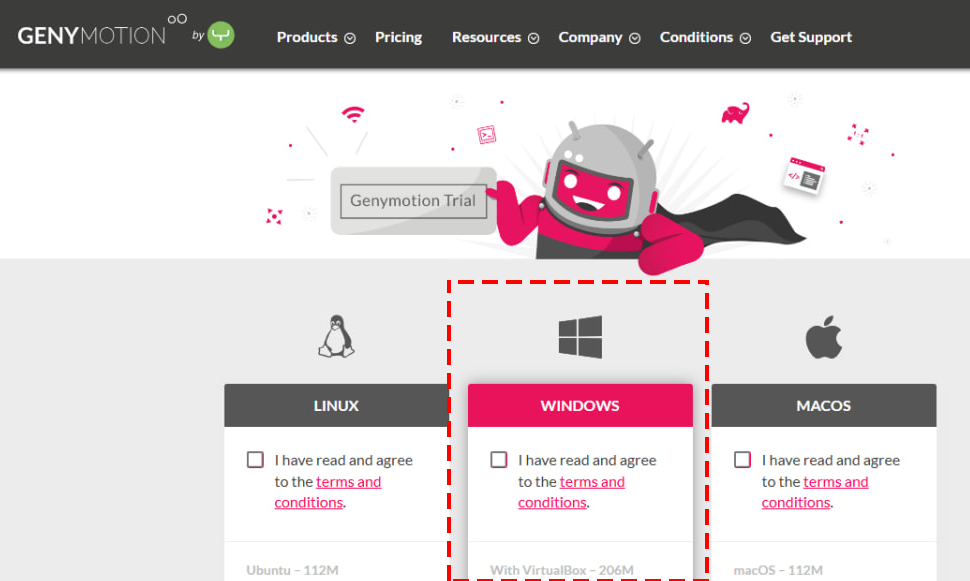Select the pink WINDOWS card header
The height and width of the screenshot is (581, 970).
[x=580, y=406]
